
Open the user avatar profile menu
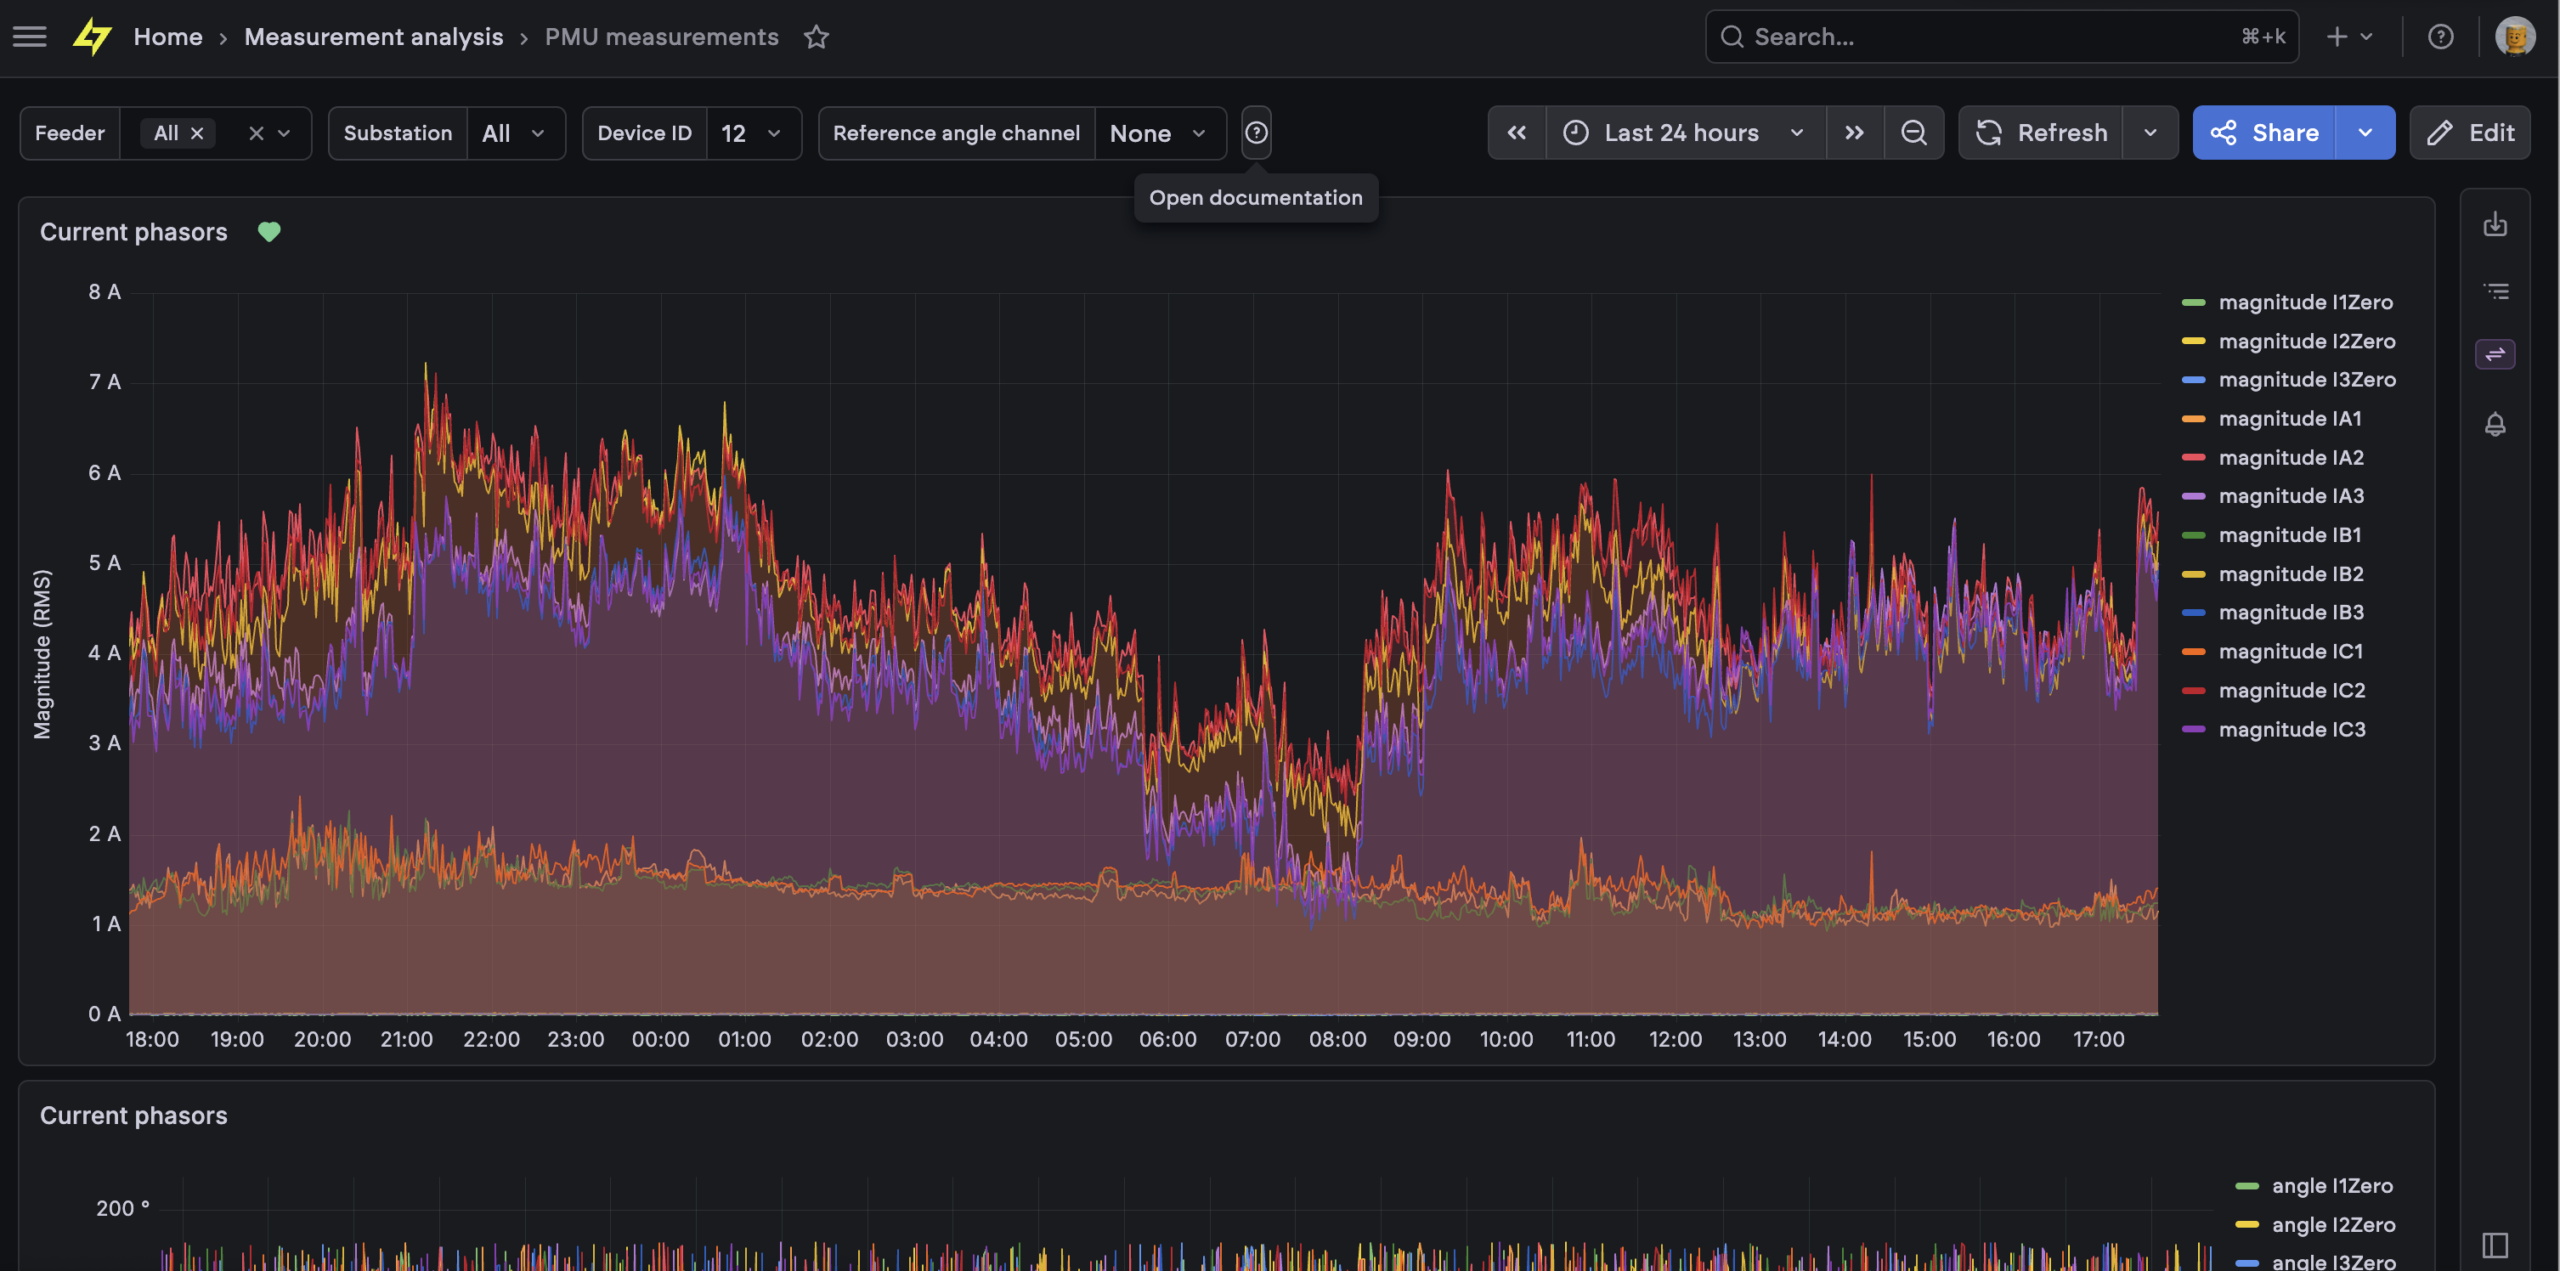click(x=2514, y=37)
